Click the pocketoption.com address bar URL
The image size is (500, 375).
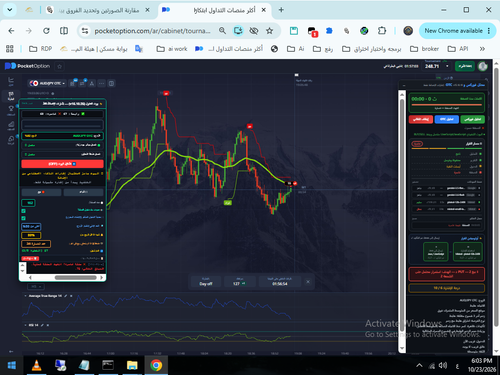pos(152,31)
